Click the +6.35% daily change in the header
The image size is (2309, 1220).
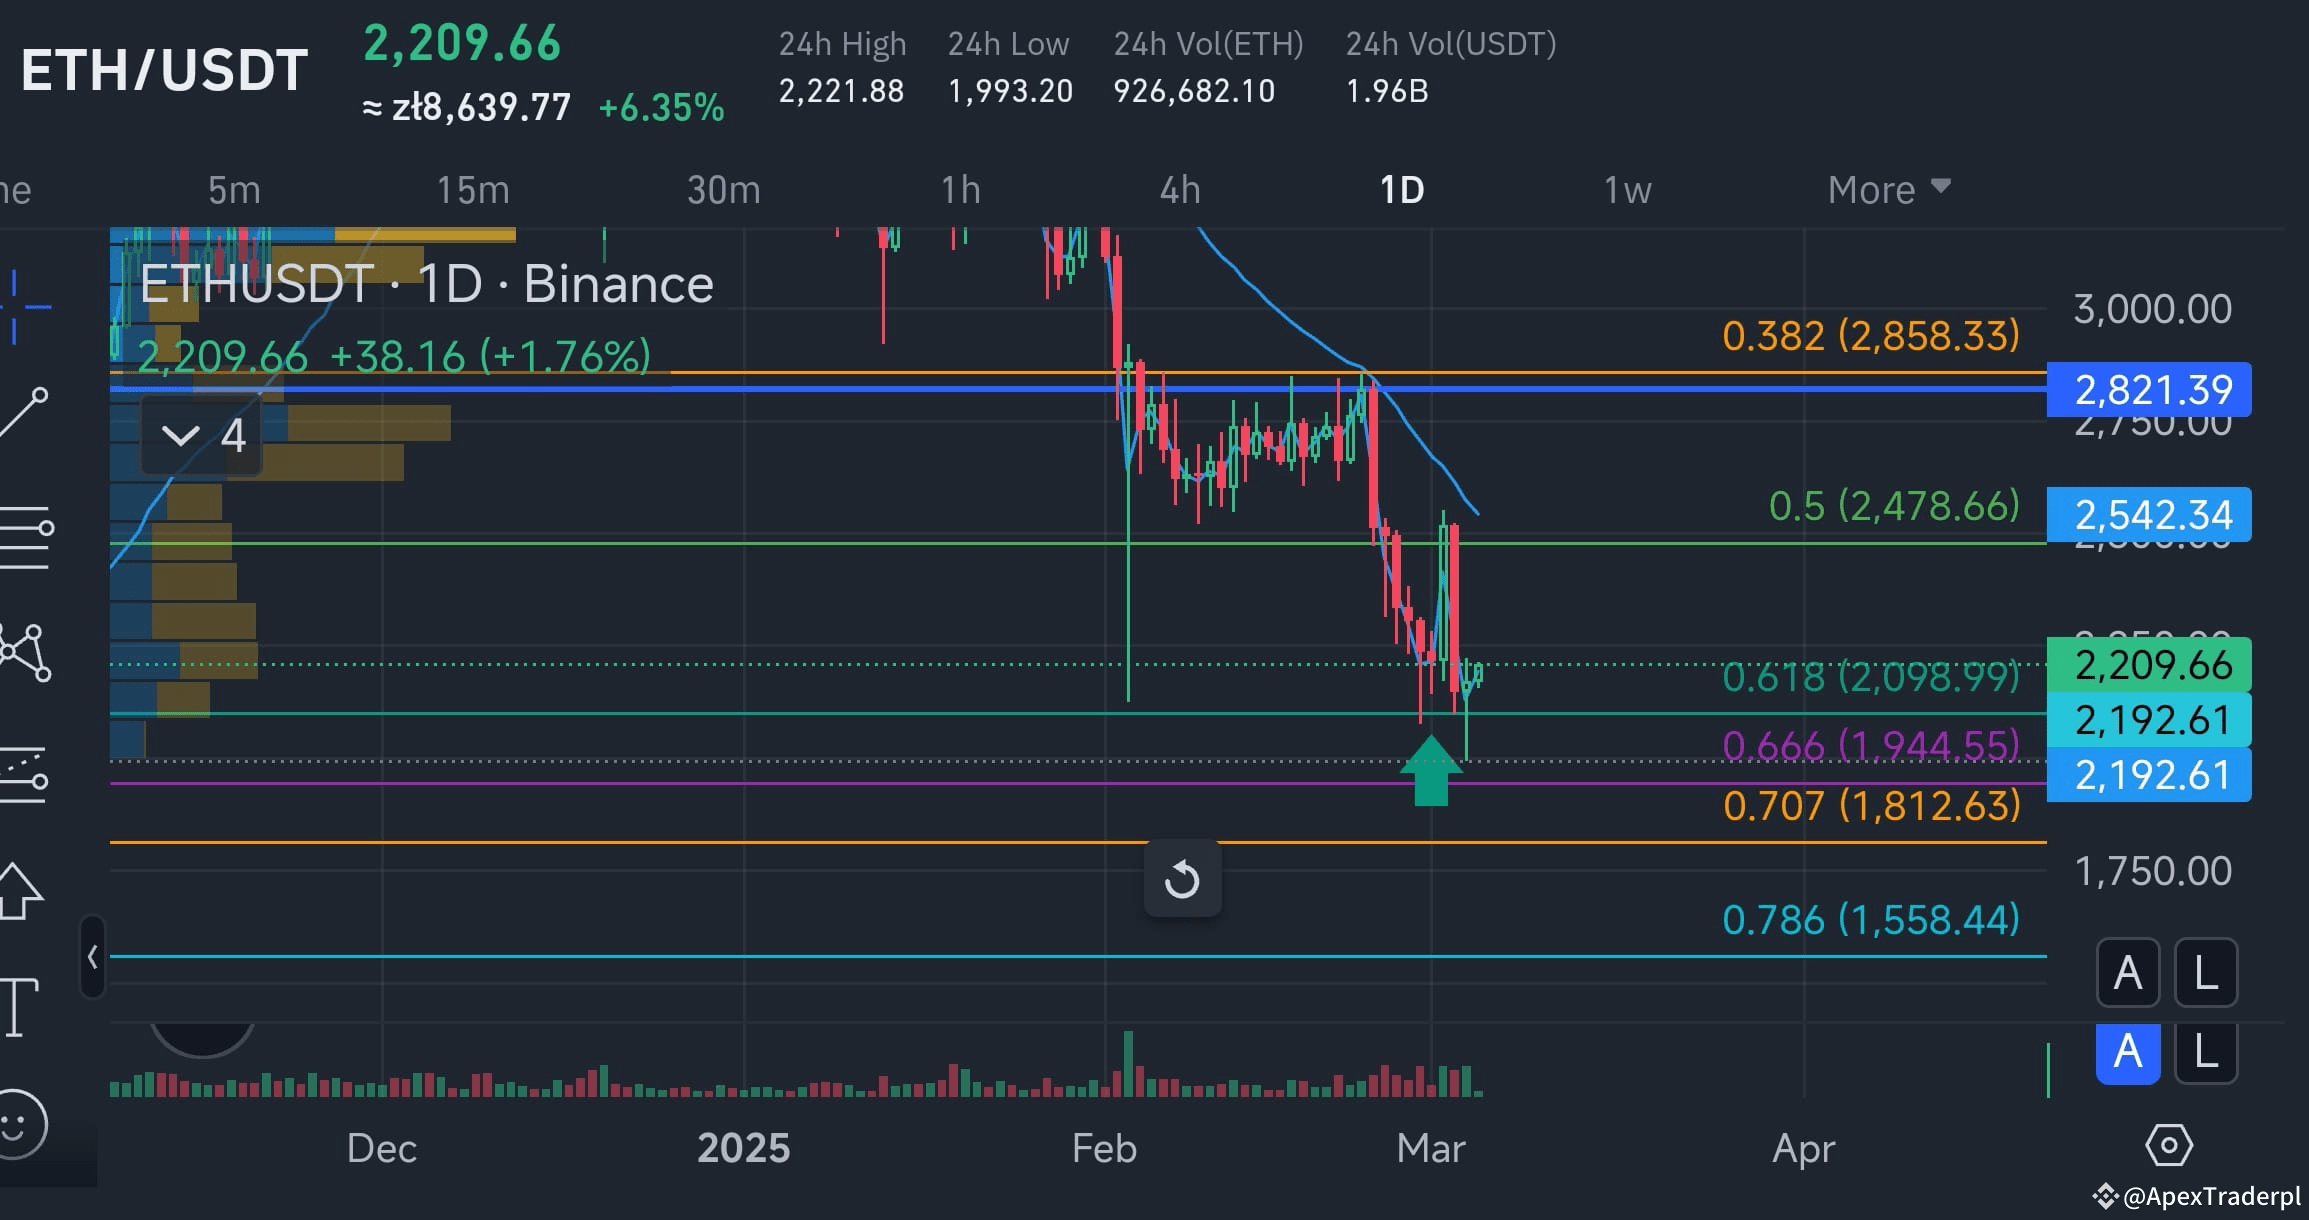pos(661,108)
